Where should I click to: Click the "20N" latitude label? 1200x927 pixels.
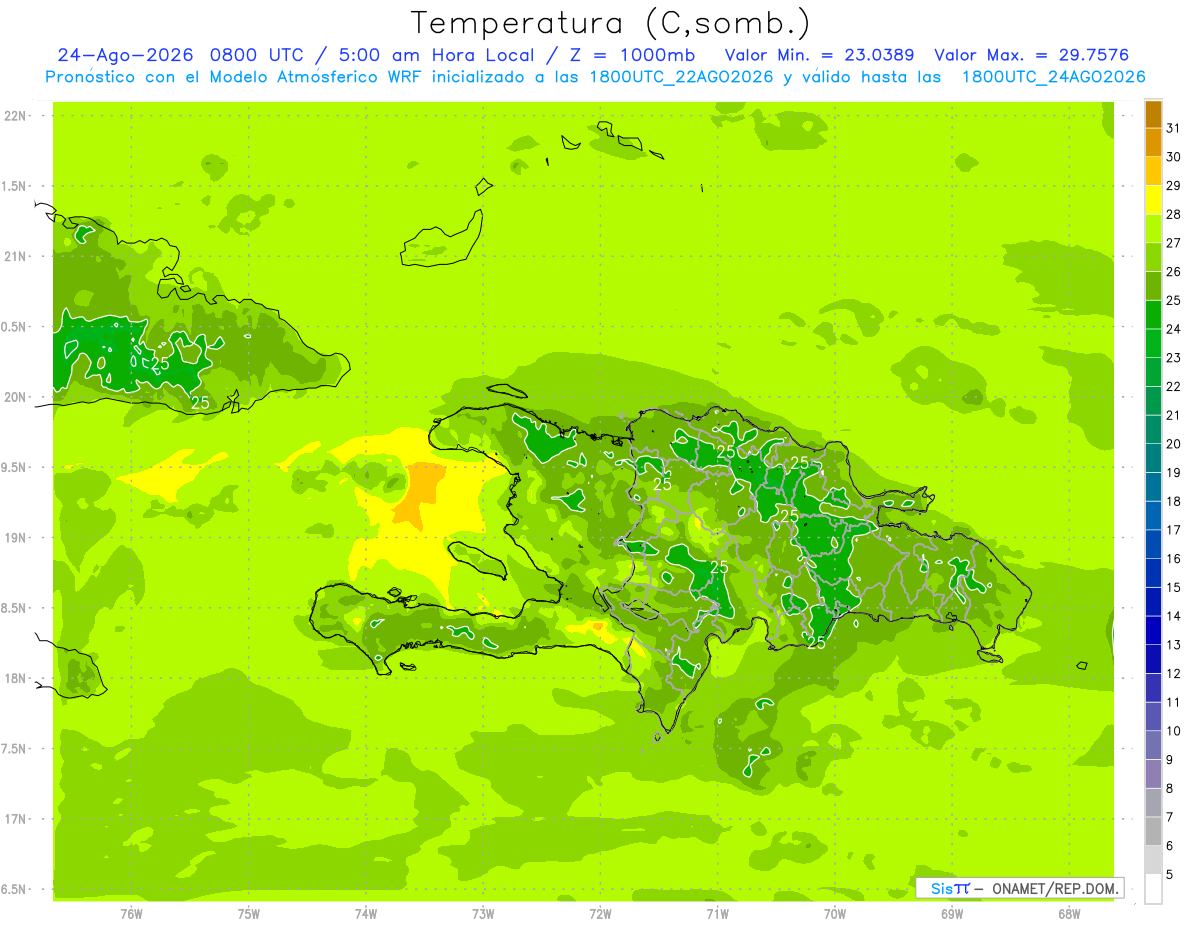(x=15, y=397)
